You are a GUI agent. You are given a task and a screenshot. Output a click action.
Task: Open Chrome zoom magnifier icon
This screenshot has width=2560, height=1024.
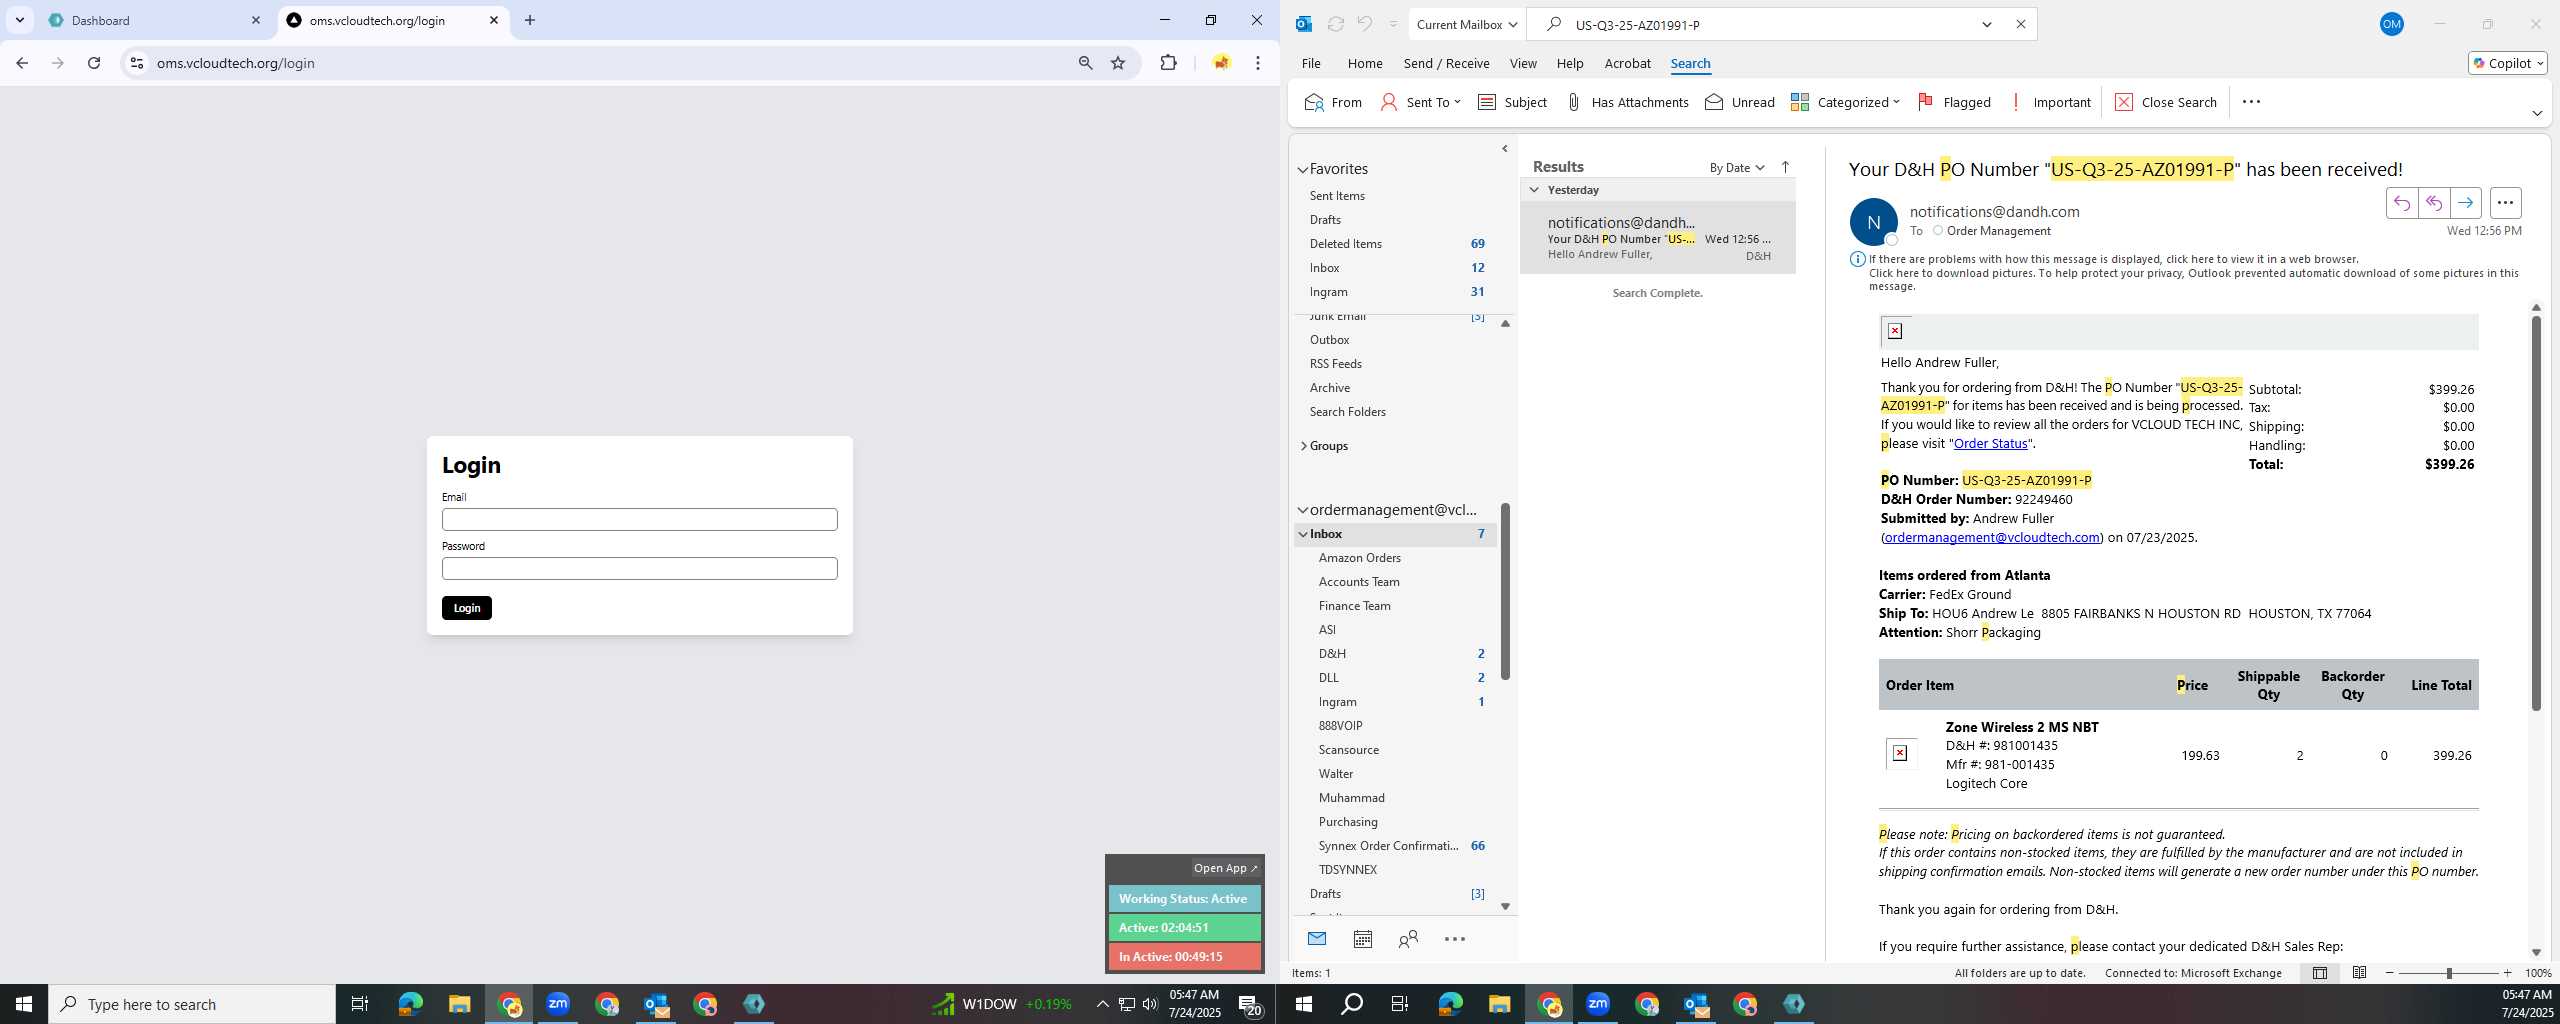tap(1085, 63)
